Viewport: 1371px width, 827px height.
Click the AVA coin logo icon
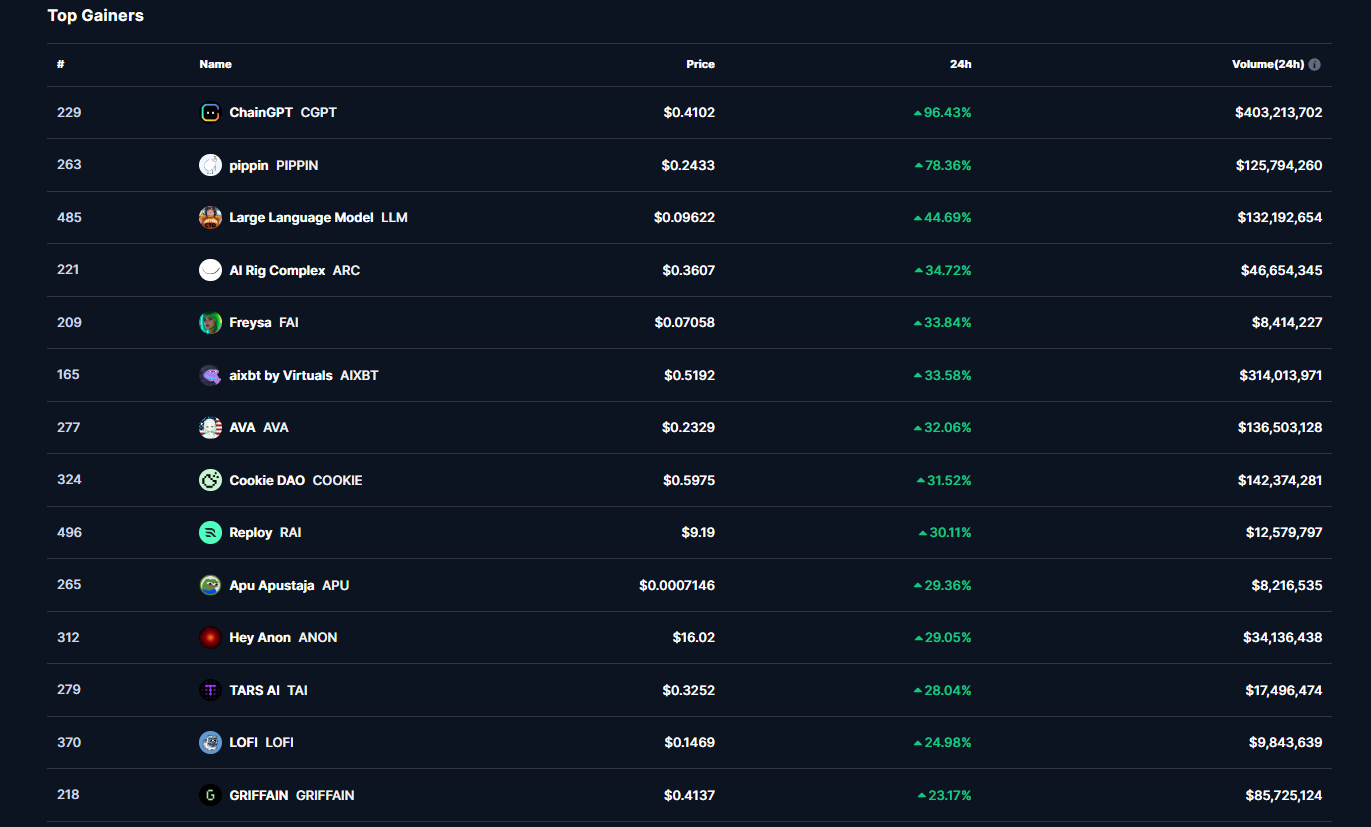[x=210, y=428]
